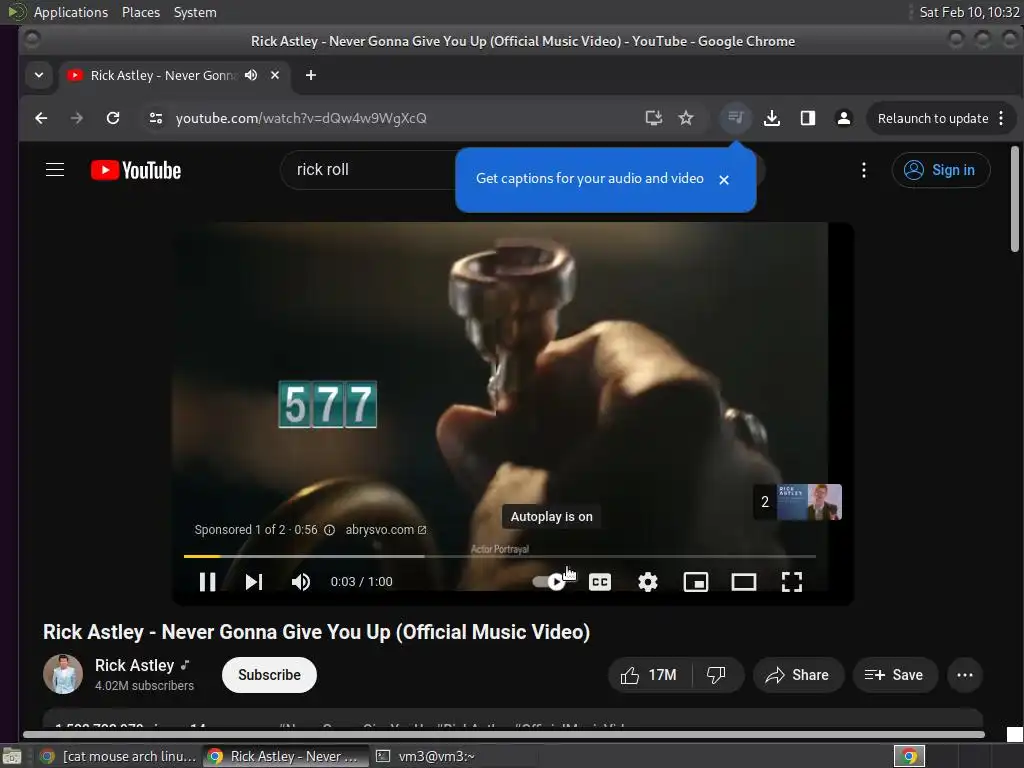Skip to the next video
Screen dimensions: 1024x768
click(254, 581)
